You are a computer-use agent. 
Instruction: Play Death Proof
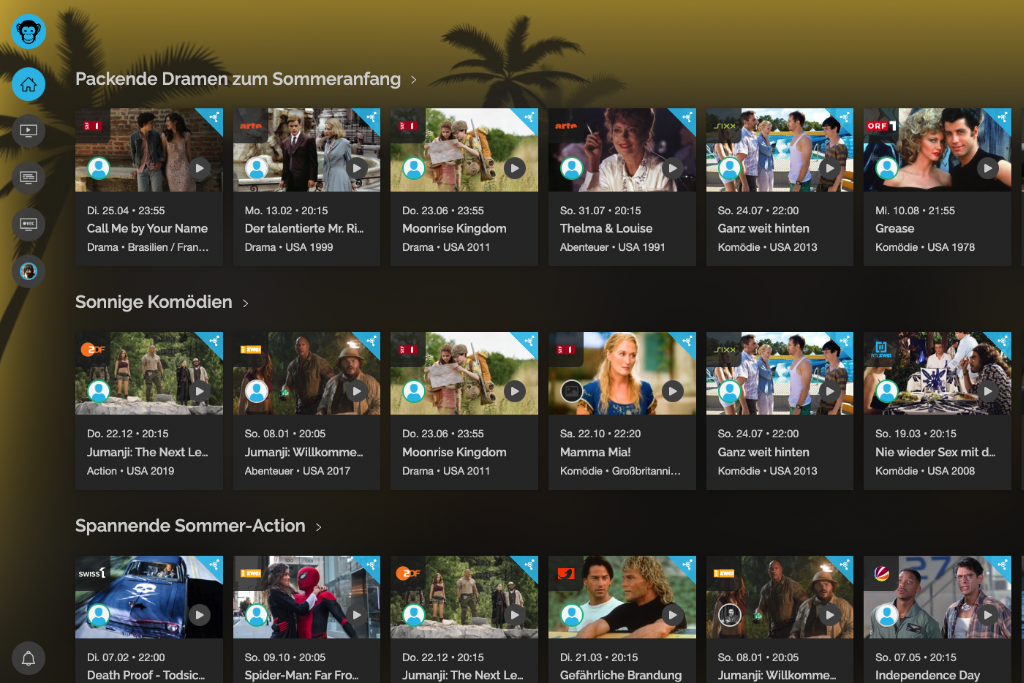point(199,614)
